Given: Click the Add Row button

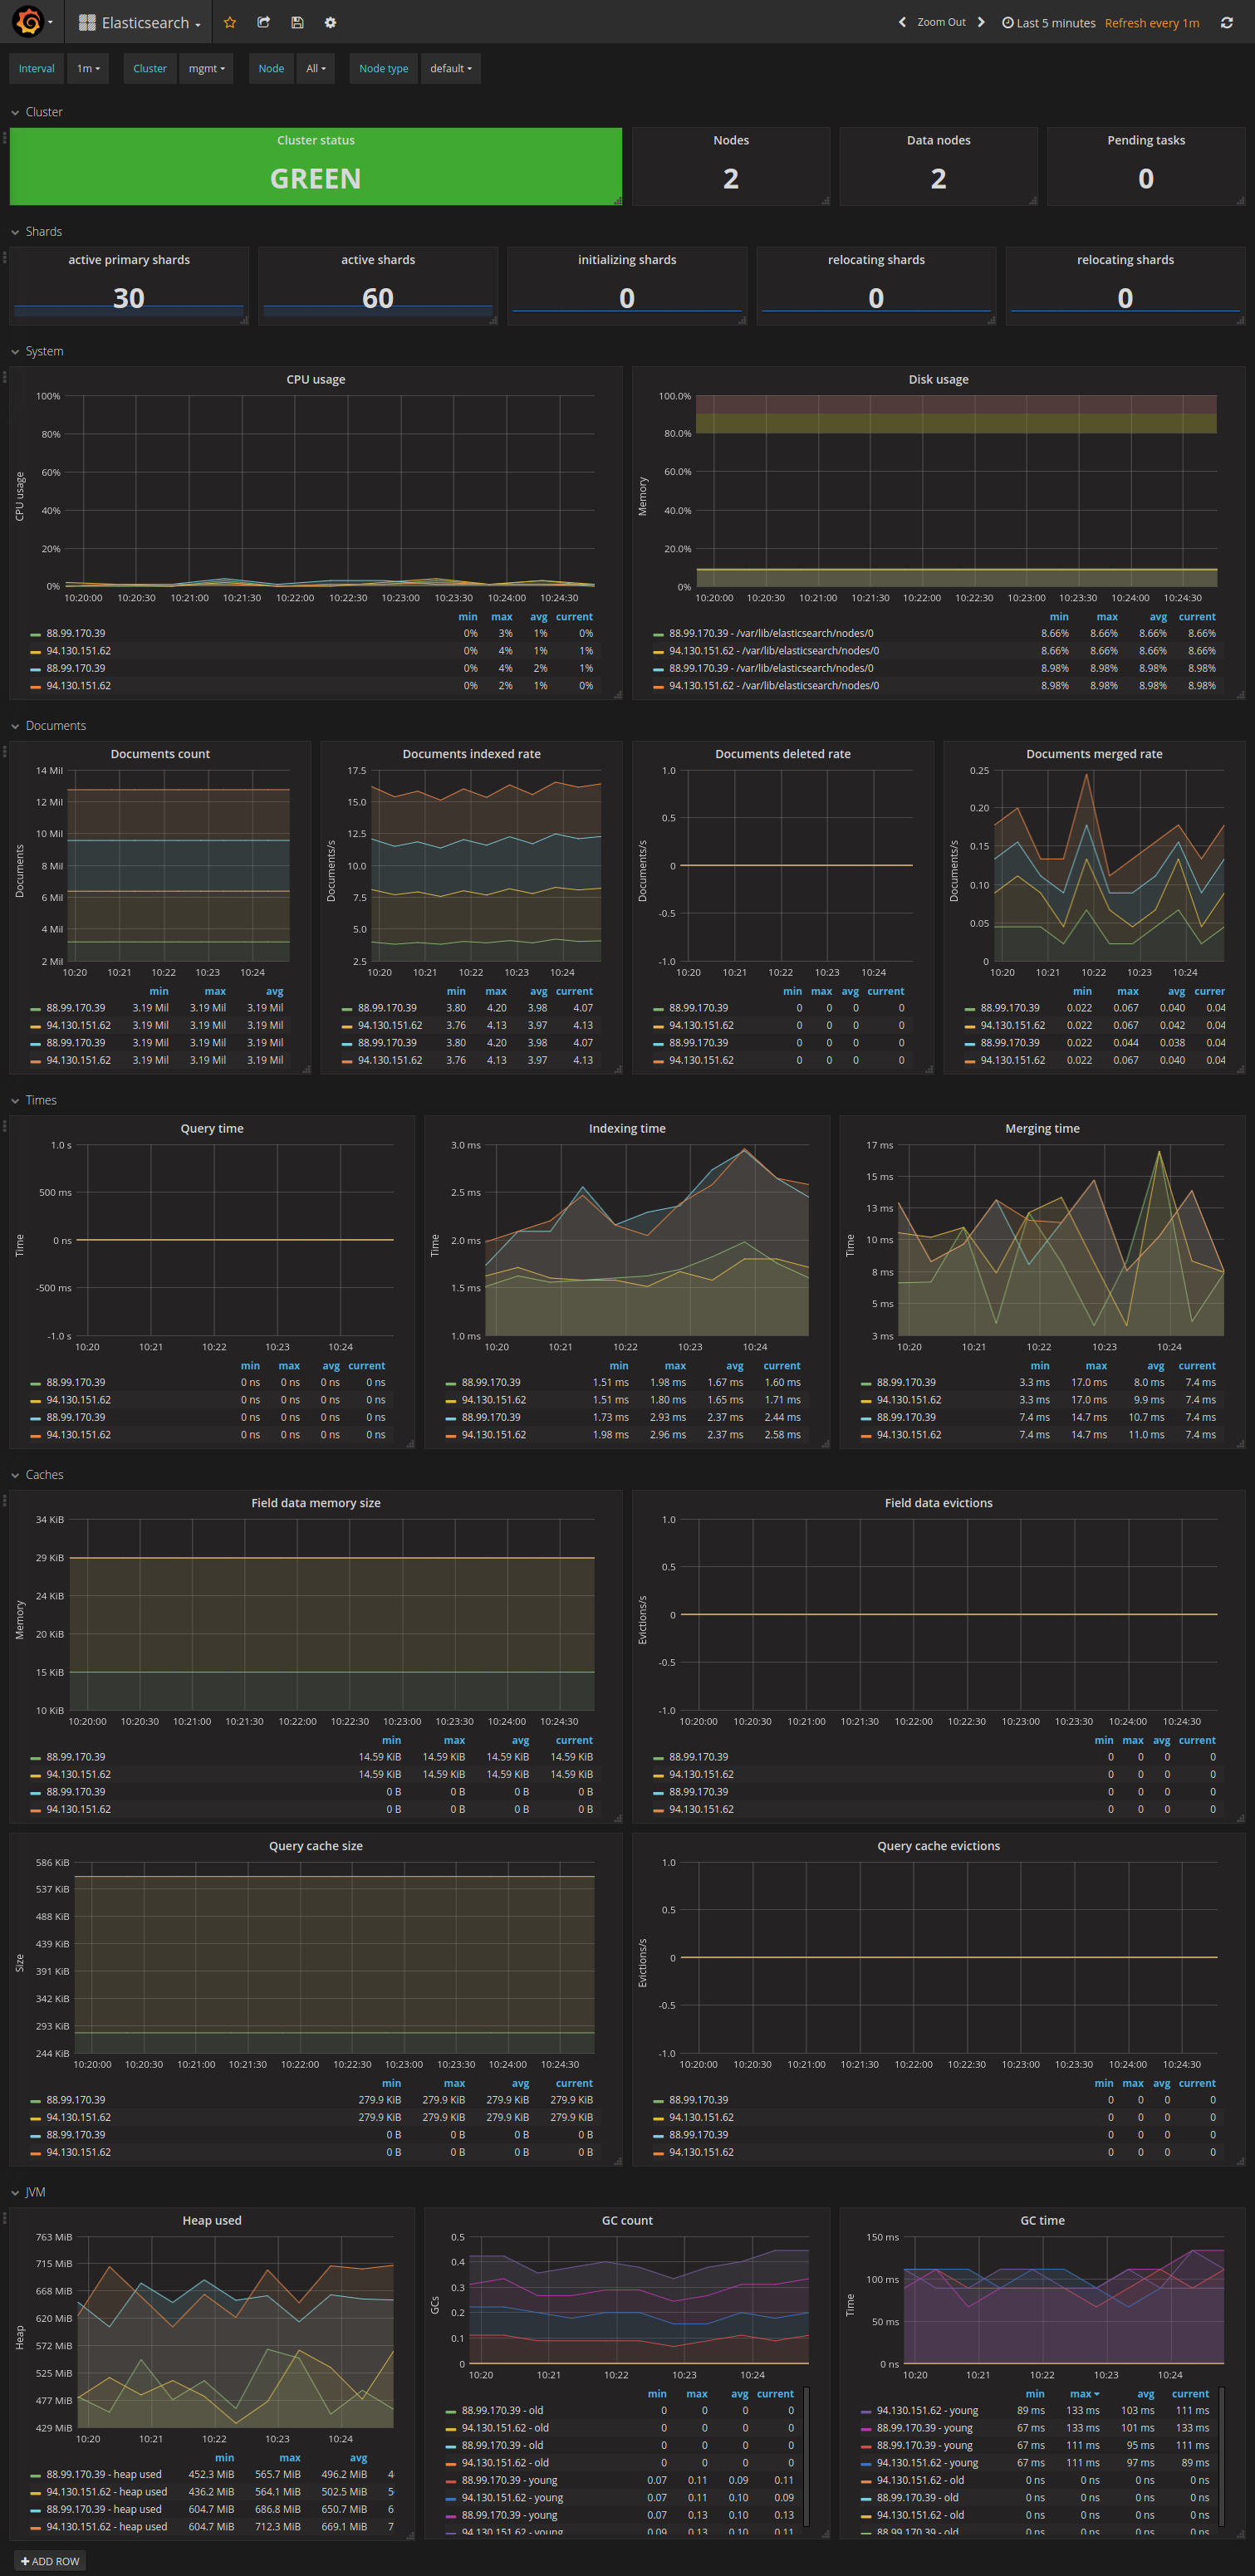Looking at the screenshot, I should click(x=49, y=2560).
